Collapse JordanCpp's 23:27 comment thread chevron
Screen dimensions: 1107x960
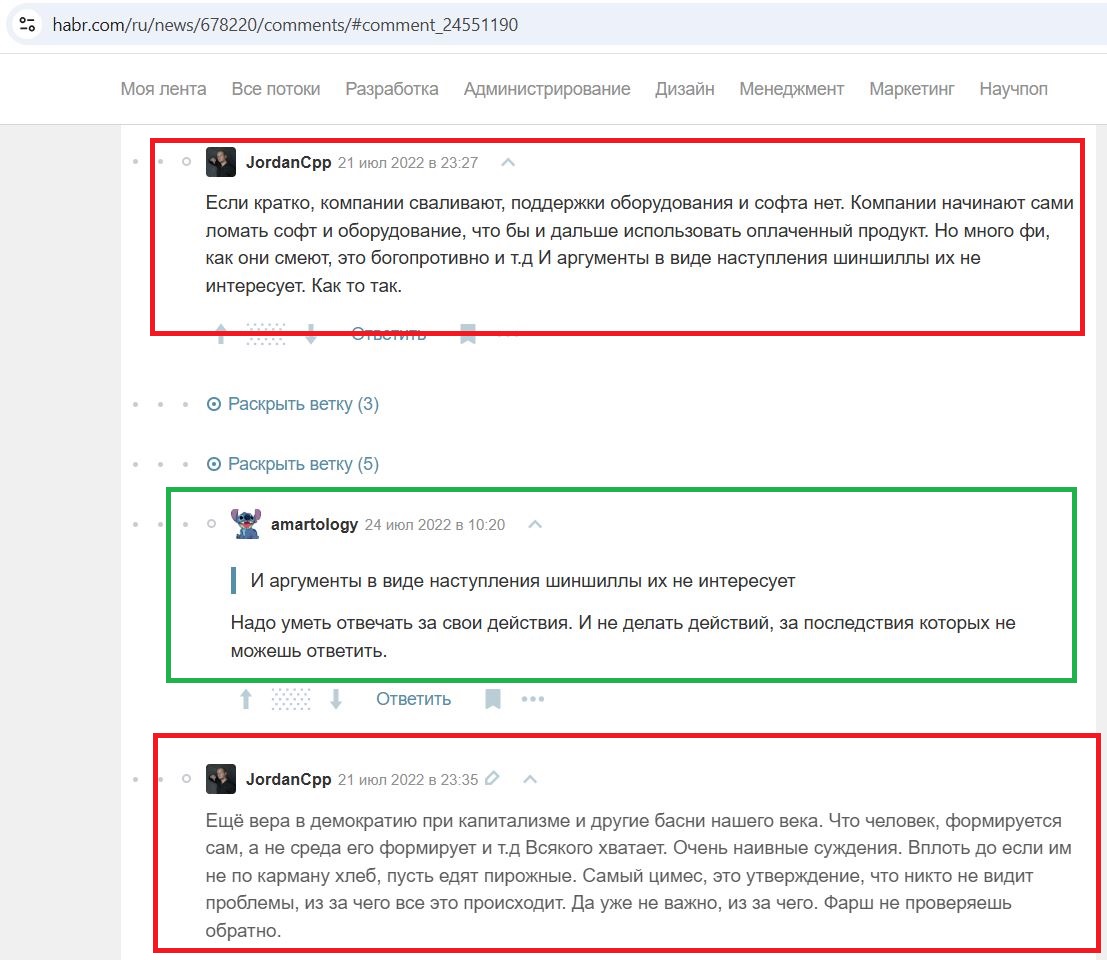click(x=508, y=162)
